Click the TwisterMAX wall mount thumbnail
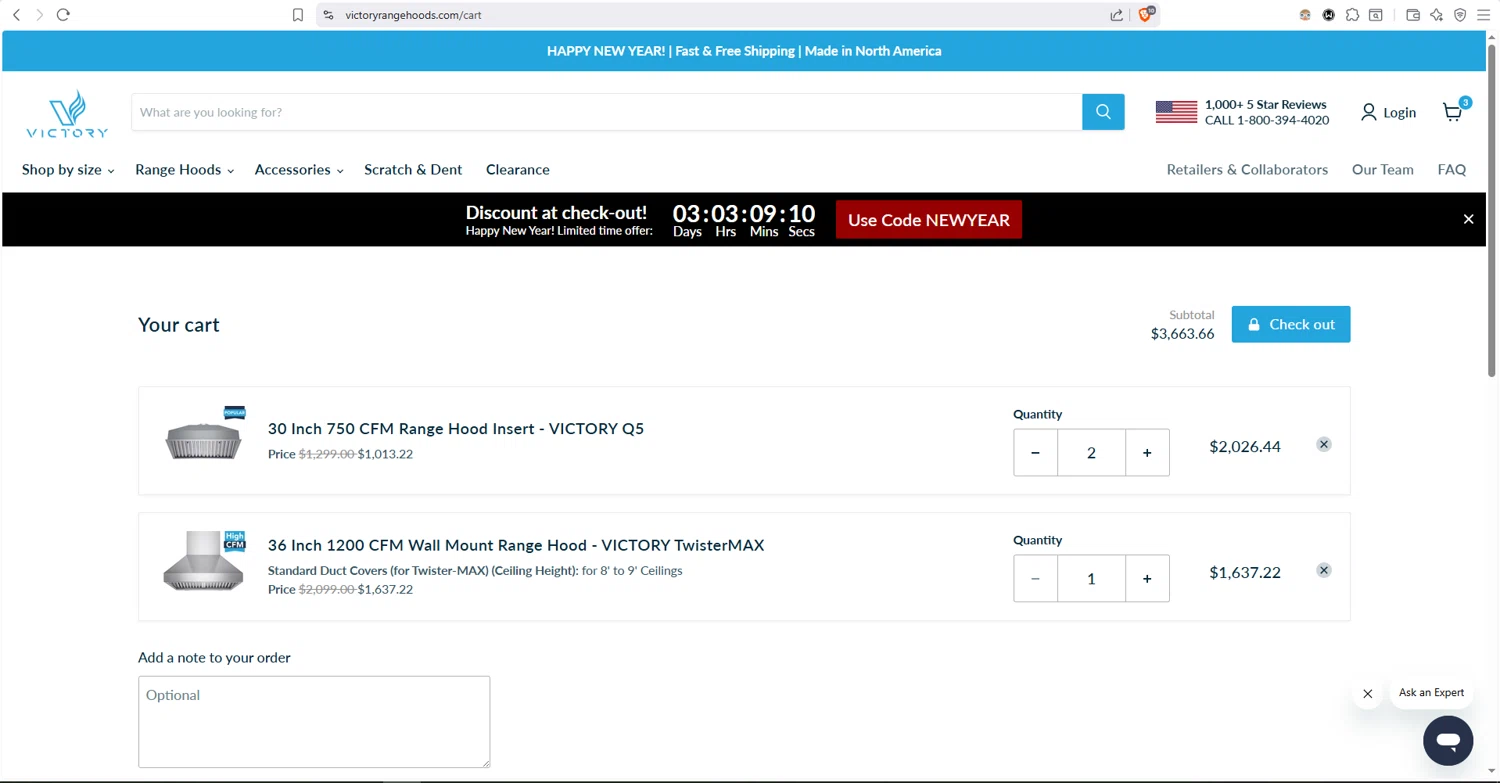This screenshot has width=1500, height=783. tap(204, 562)
